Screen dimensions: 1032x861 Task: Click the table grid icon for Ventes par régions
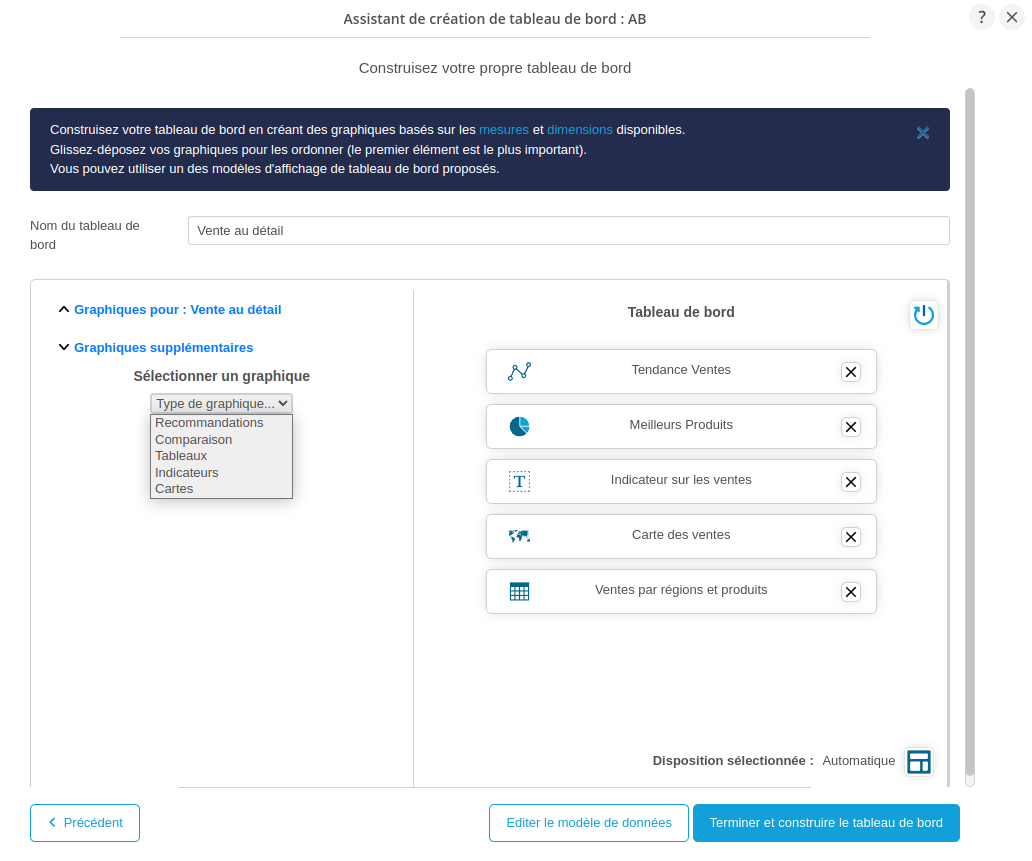tap(519, 591)
